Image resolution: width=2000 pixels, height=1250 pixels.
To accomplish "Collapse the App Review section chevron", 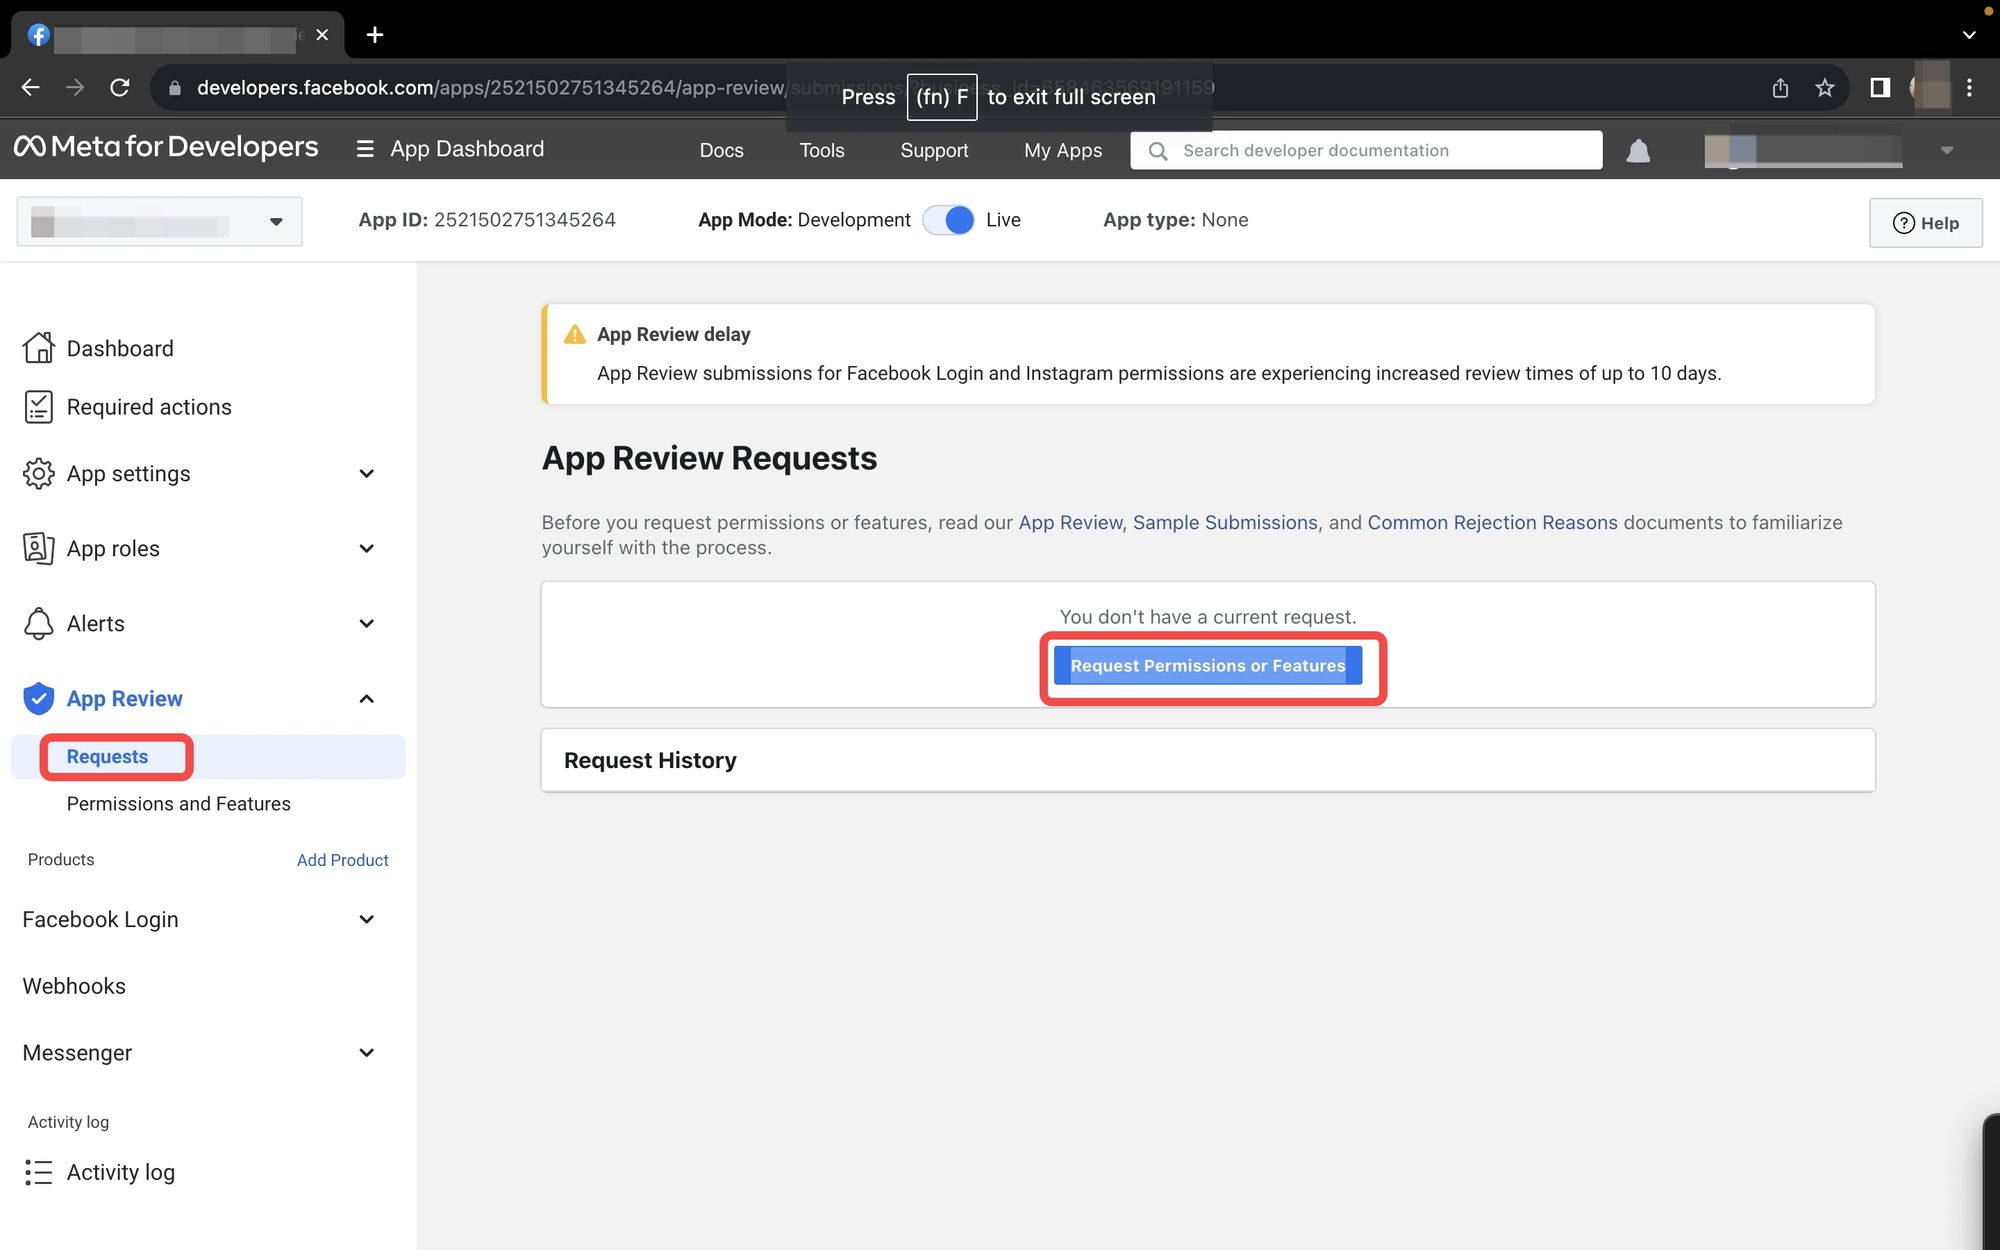I will point(367,699).
